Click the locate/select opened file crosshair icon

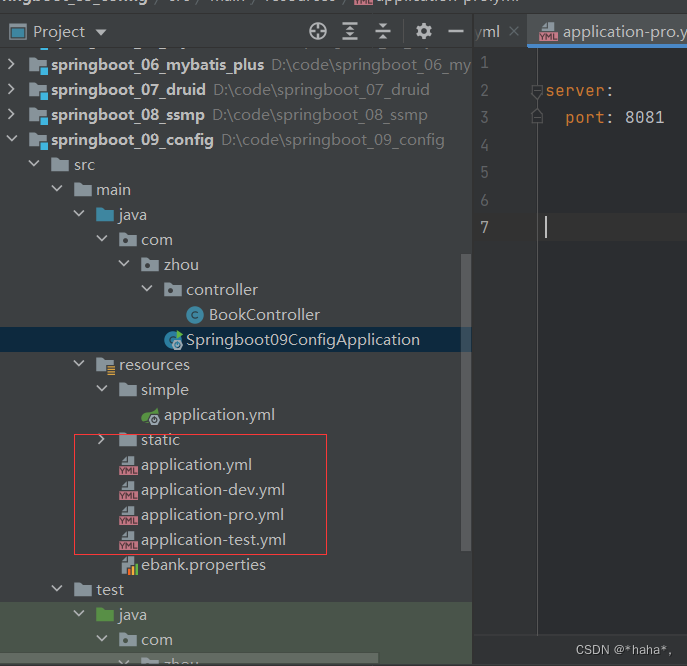318,32
